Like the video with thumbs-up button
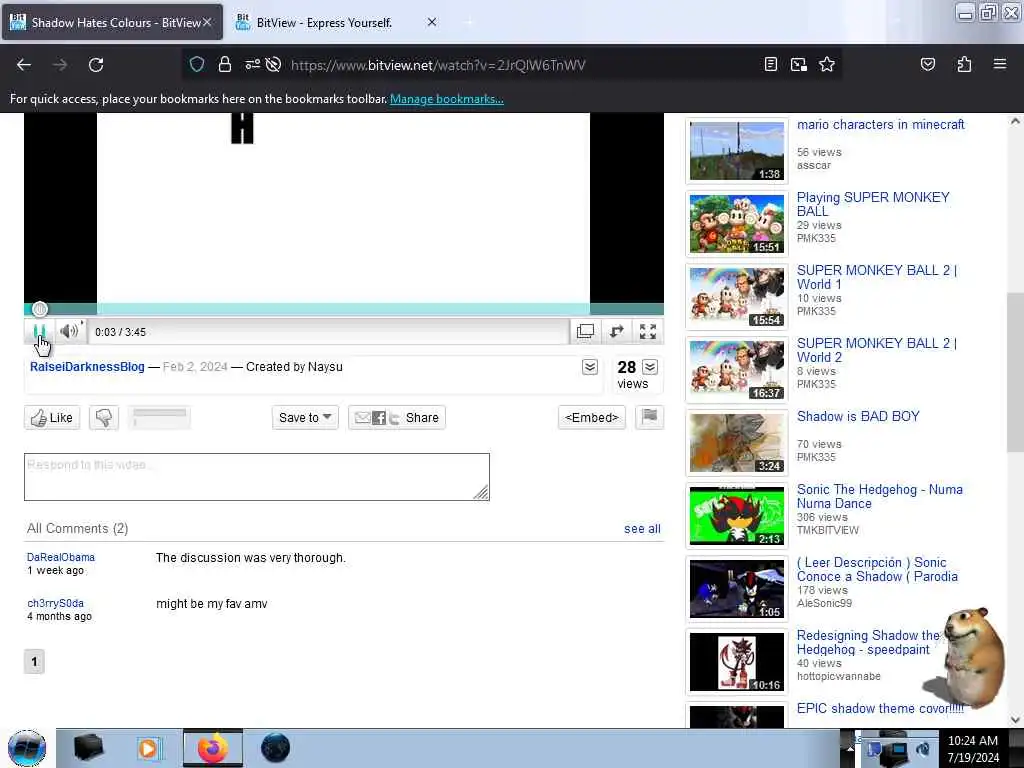This screenshot has width=1024, height=768. [52, 417]
